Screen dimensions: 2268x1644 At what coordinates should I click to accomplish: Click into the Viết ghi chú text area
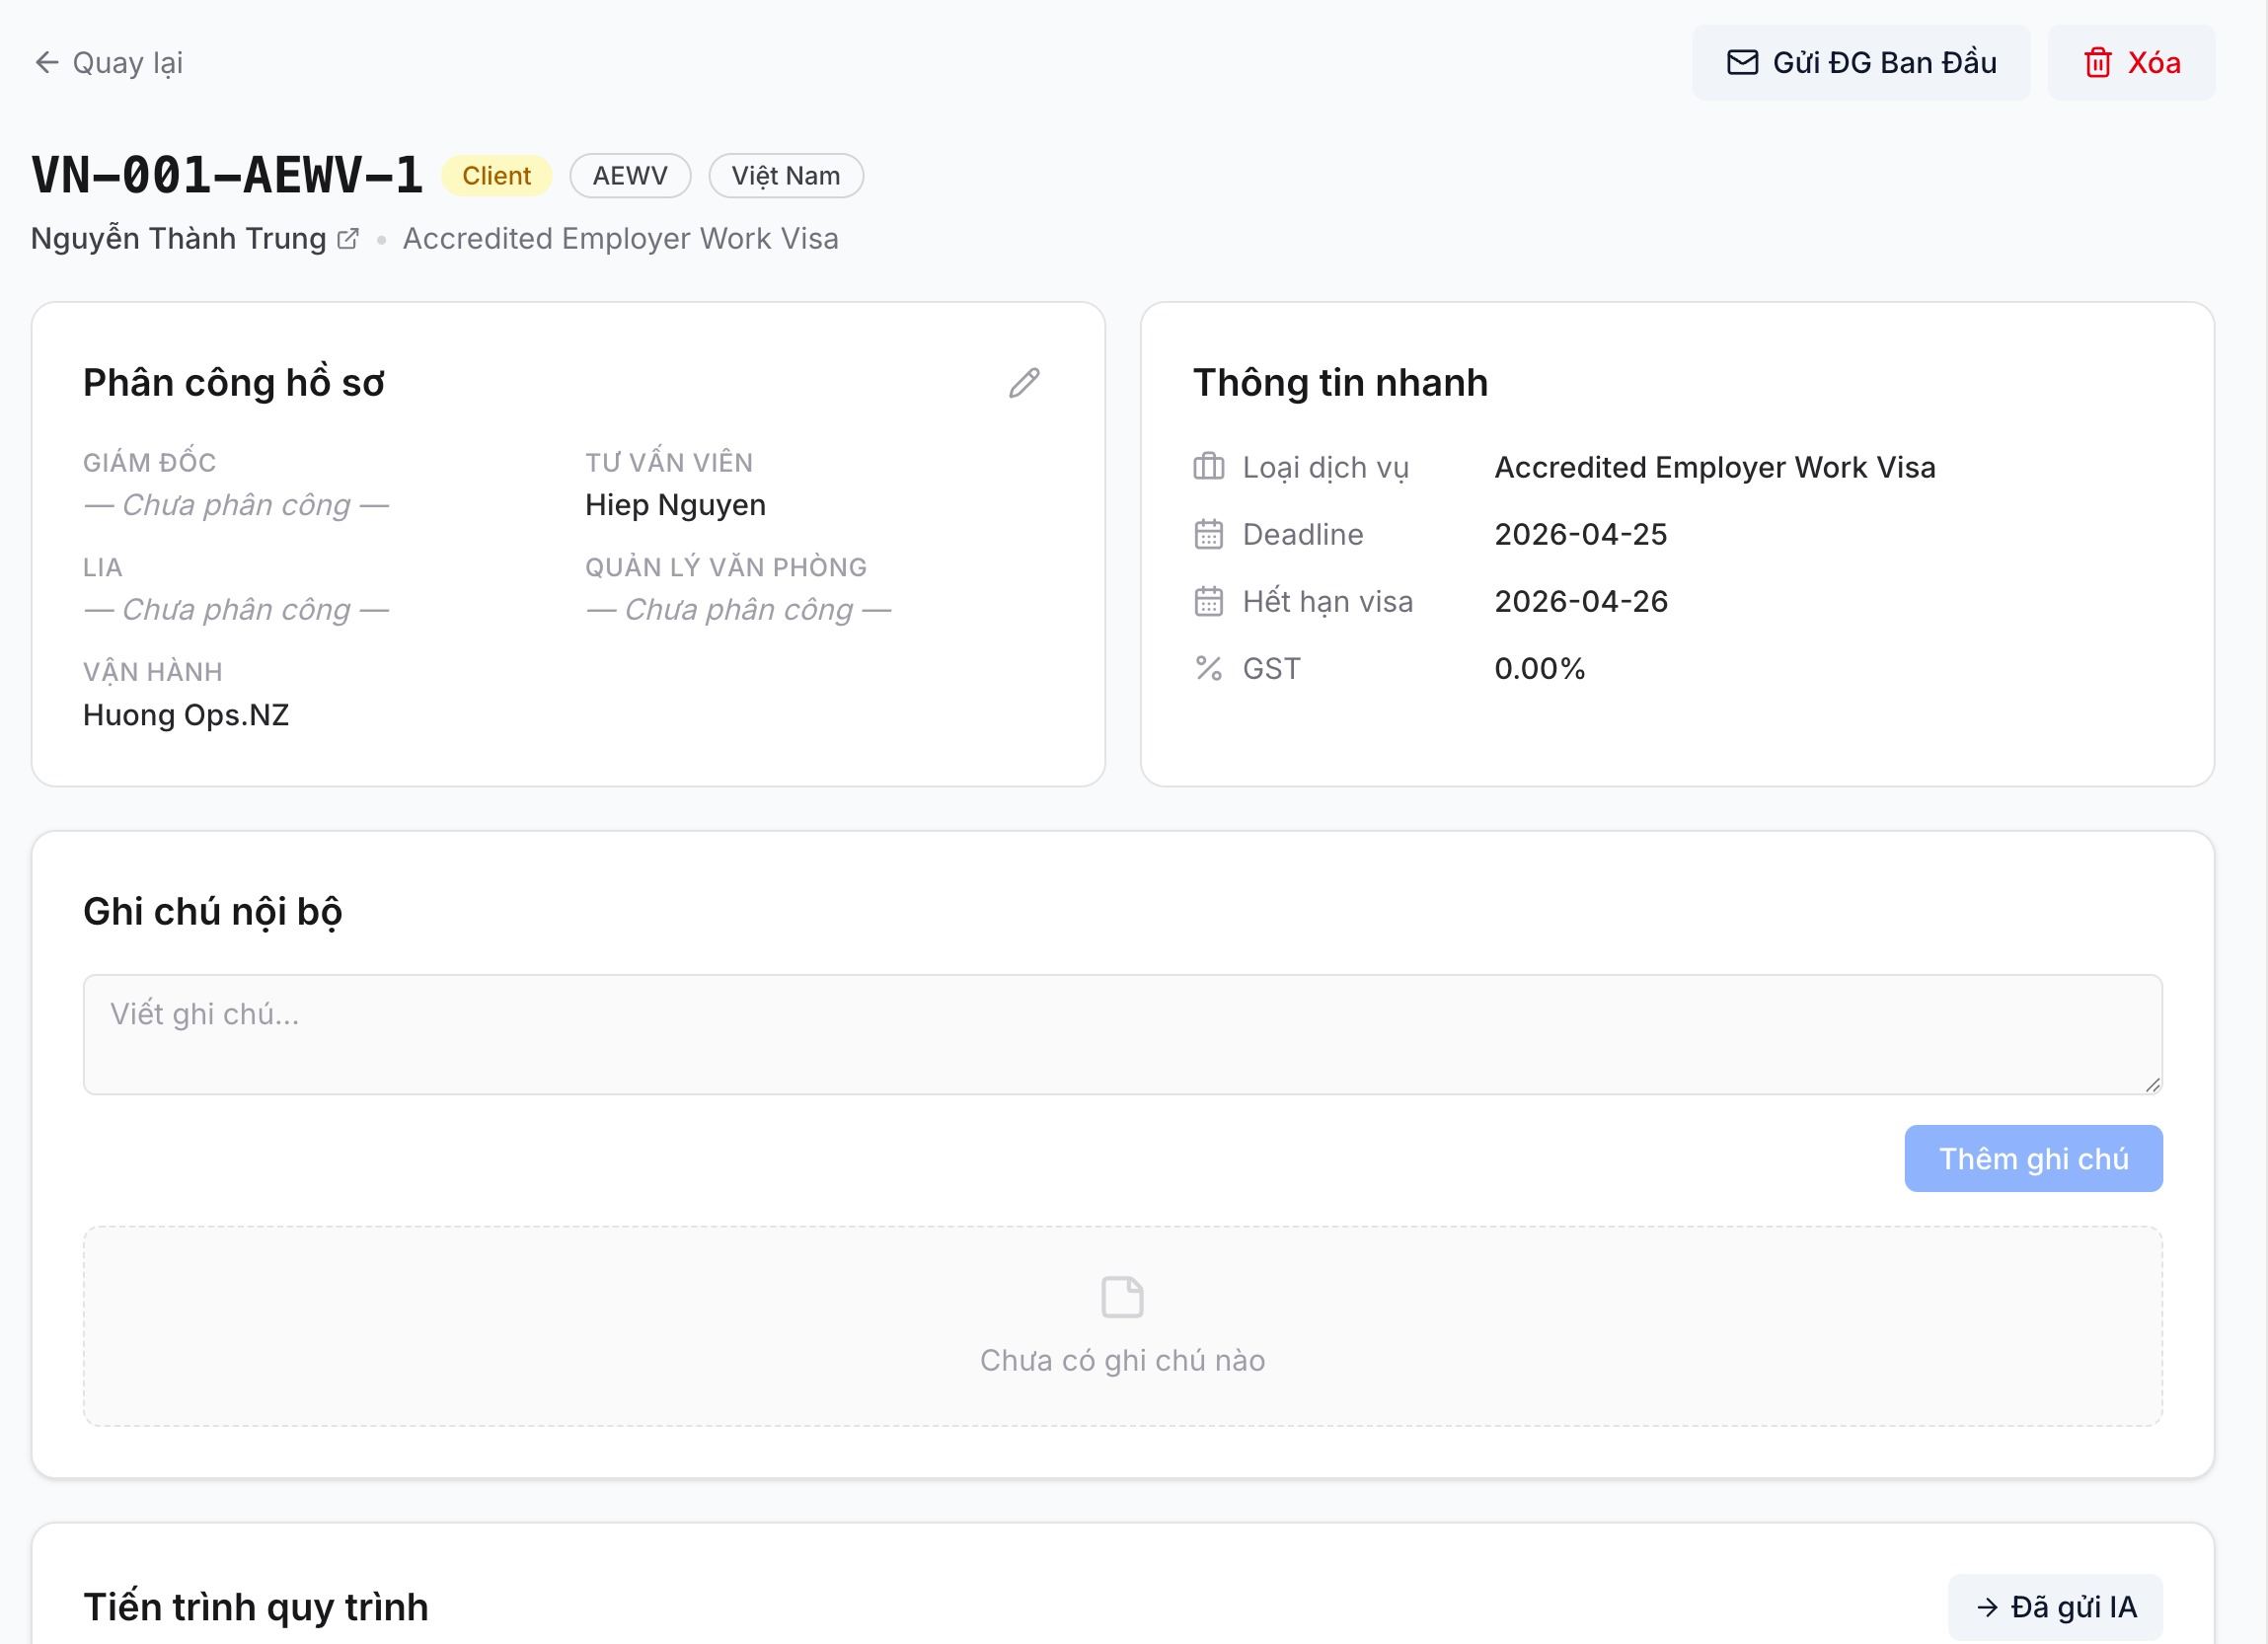coord(1120,1034)
